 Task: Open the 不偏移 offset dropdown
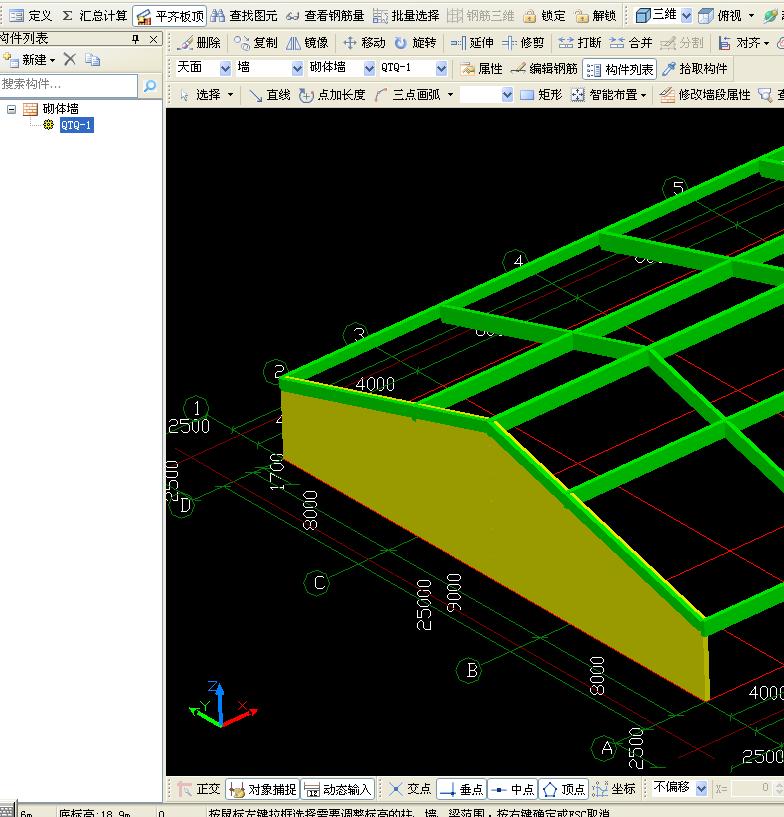click(x=701, y=789)
